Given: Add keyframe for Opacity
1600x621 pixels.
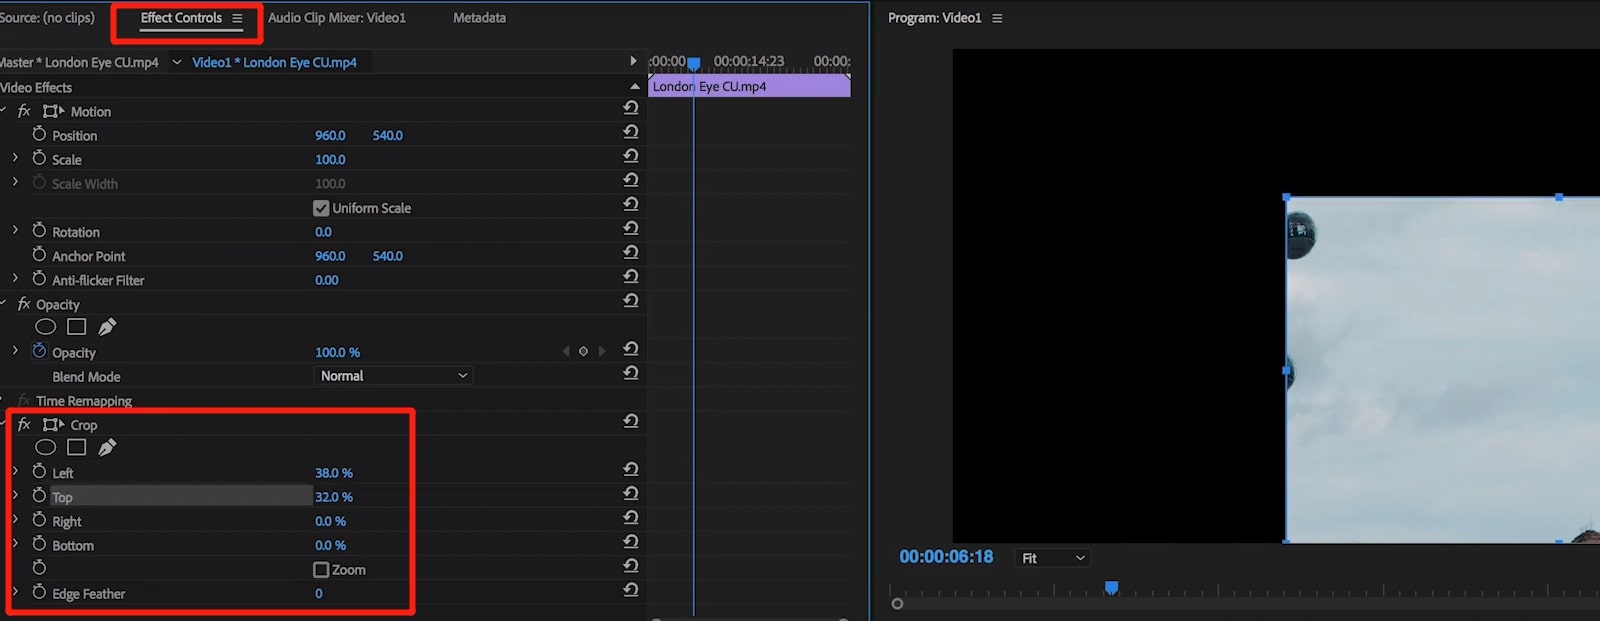Looking at the screenshot, I should pos(583,351).
